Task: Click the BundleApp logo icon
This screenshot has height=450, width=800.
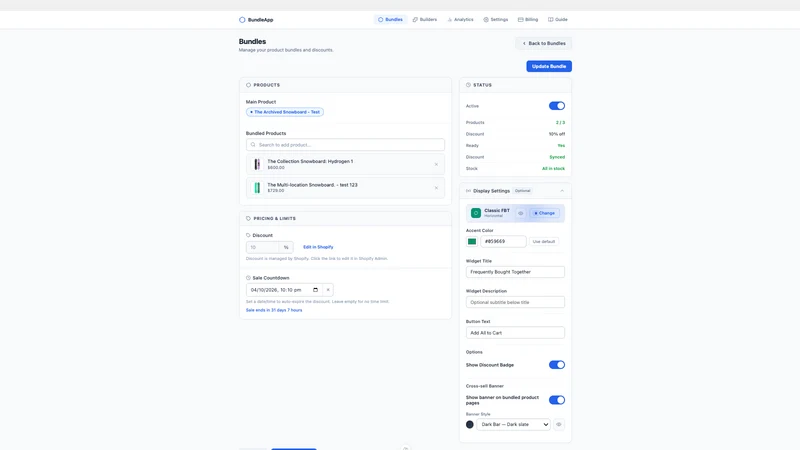Action: (x=242, y=20)
